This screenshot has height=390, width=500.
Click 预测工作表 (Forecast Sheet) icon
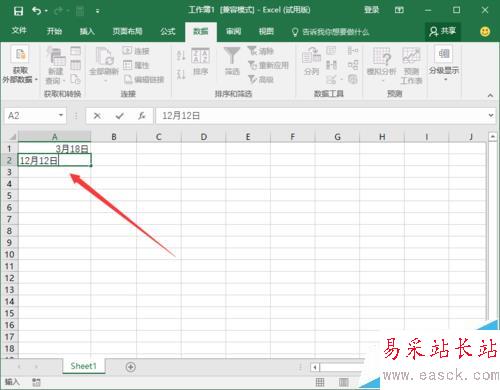coord(411,66)
